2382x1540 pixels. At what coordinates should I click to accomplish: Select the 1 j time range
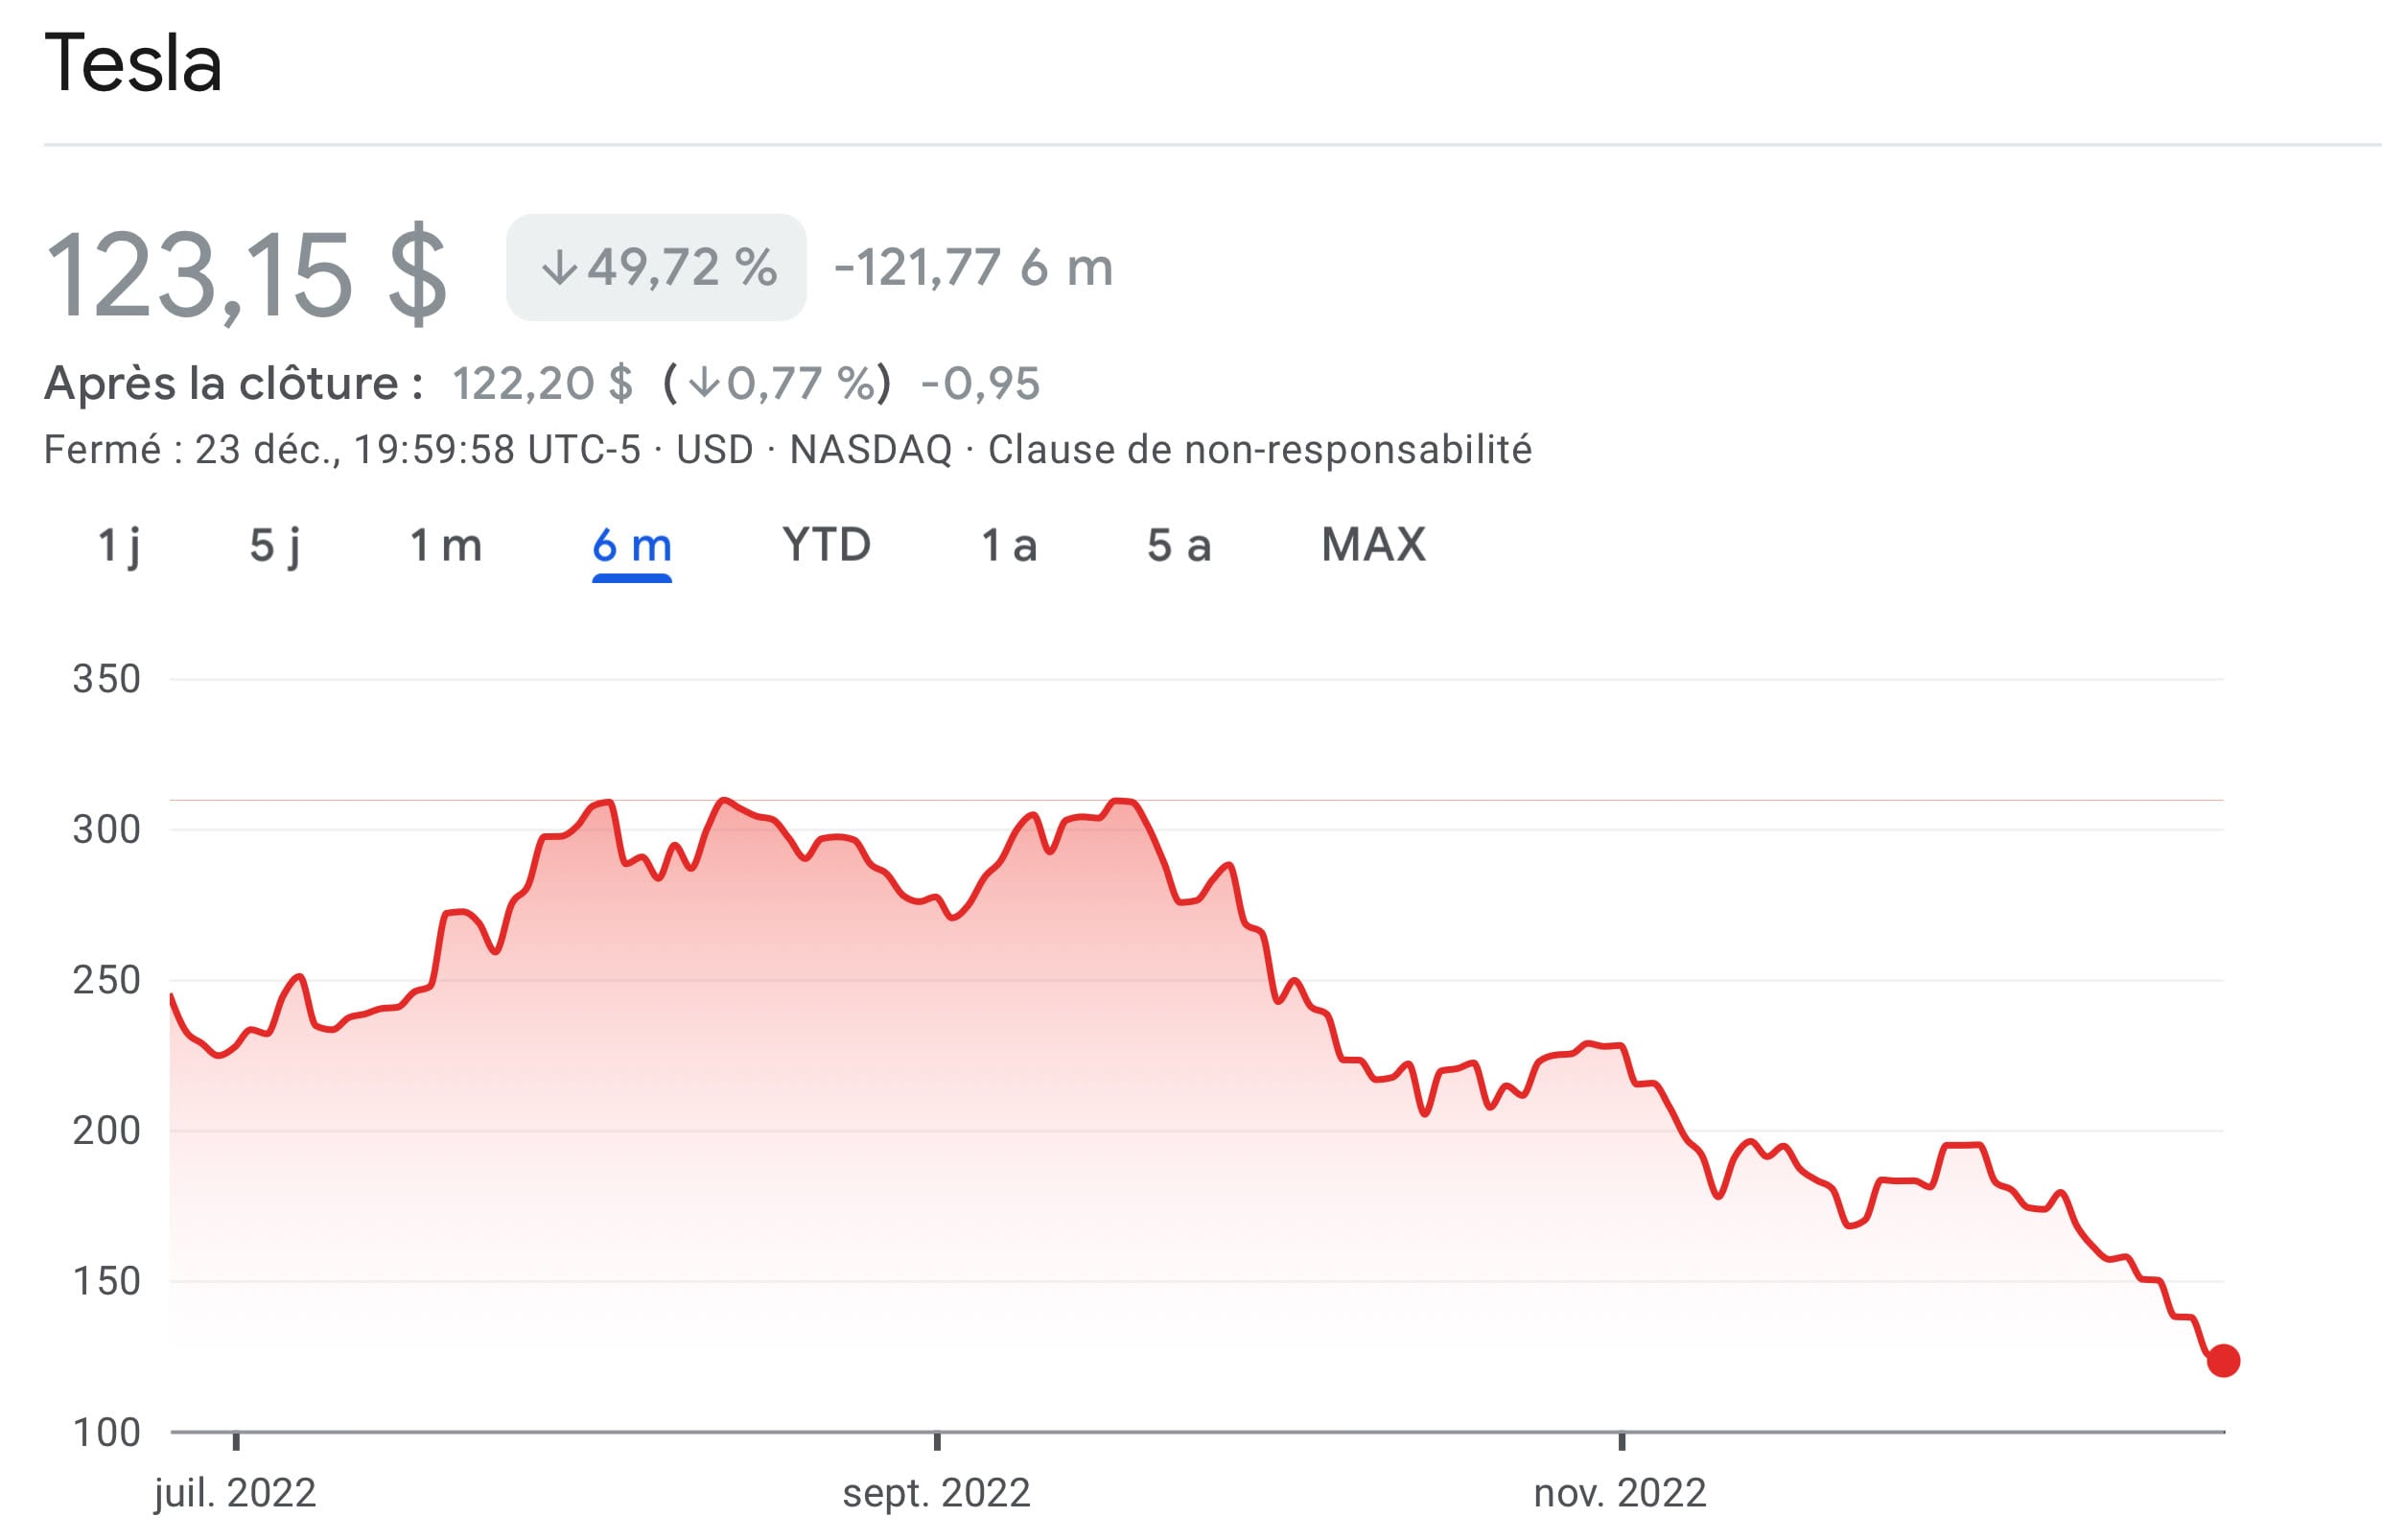click(122, 545)
